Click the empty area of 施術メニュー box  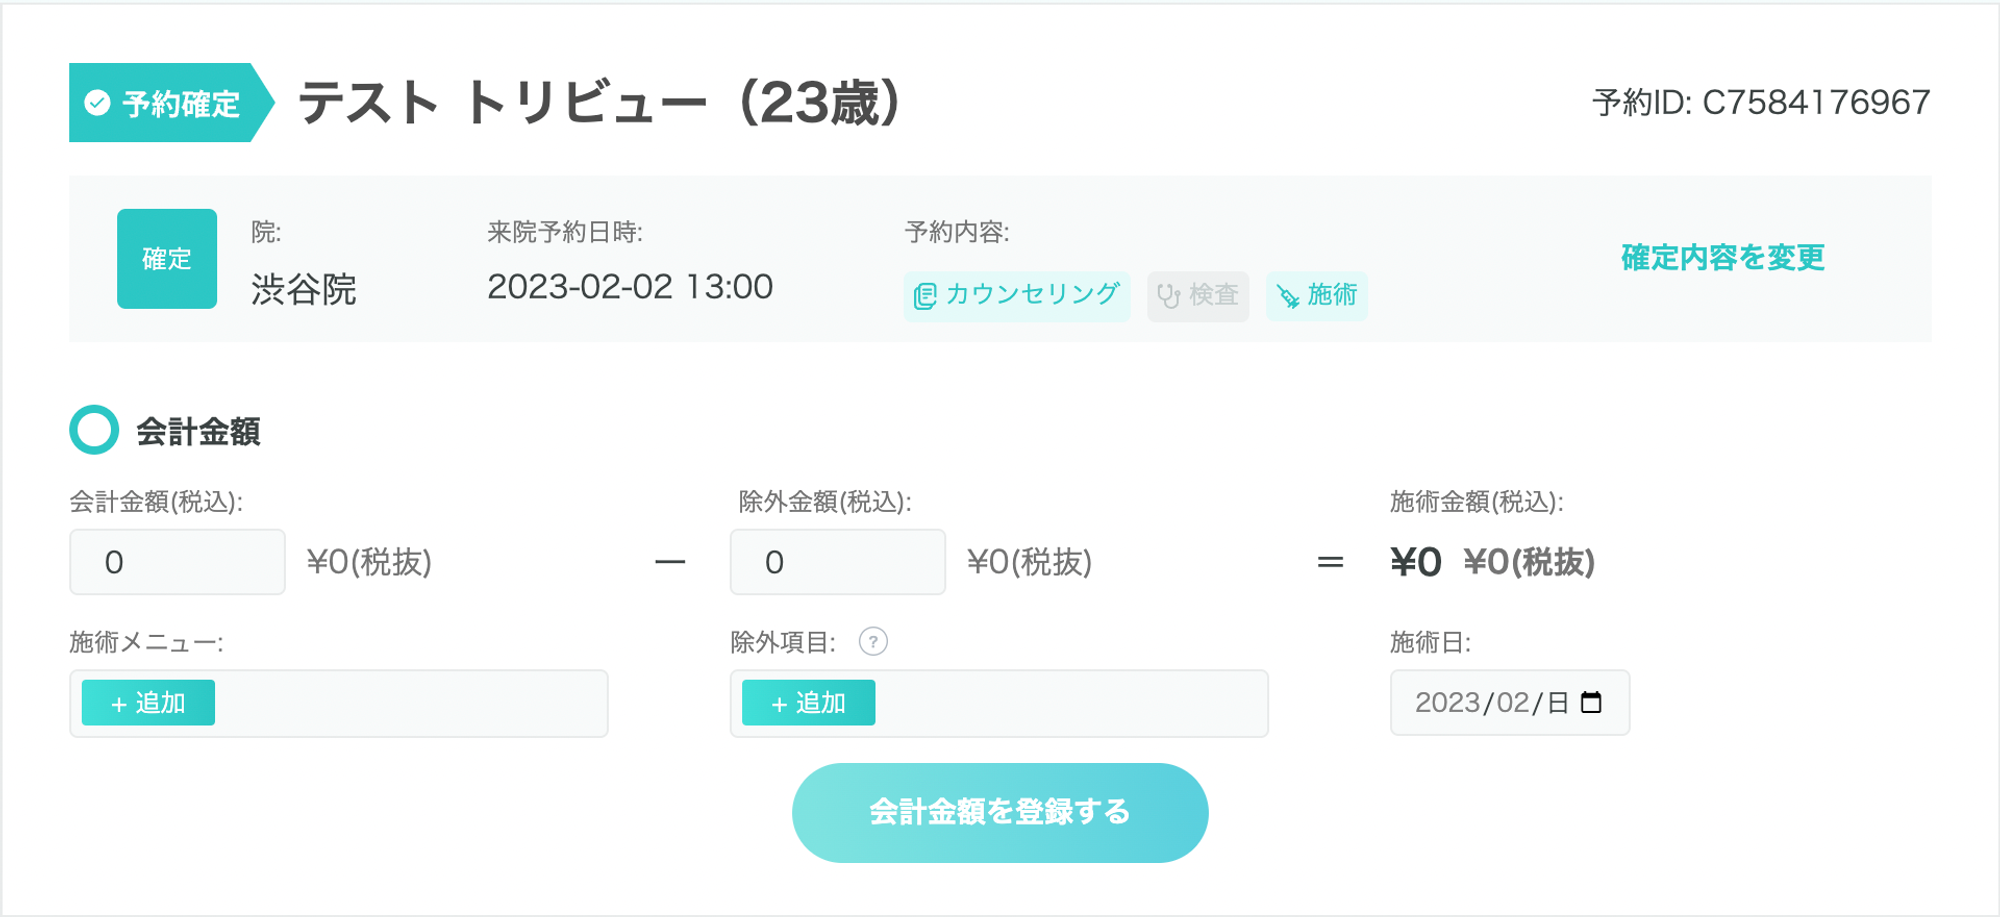point(410,704)
